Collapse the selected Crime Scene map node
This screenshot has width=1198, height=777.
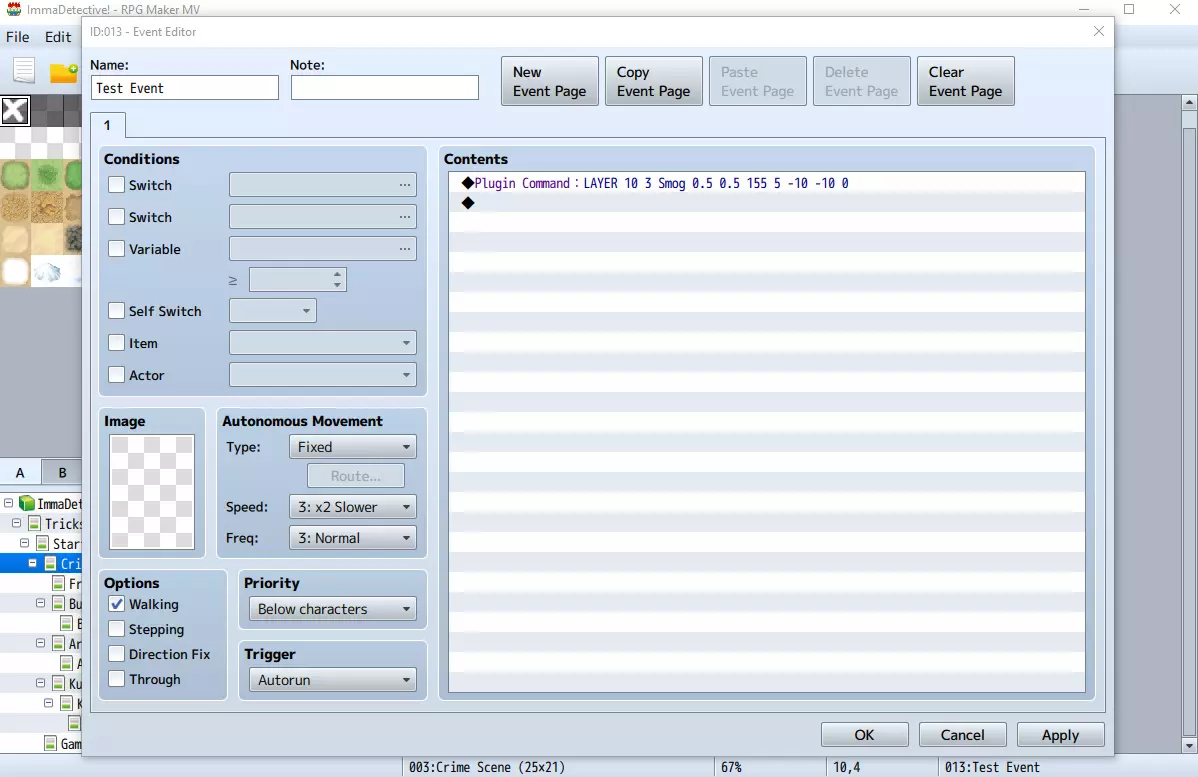[33, 564]
